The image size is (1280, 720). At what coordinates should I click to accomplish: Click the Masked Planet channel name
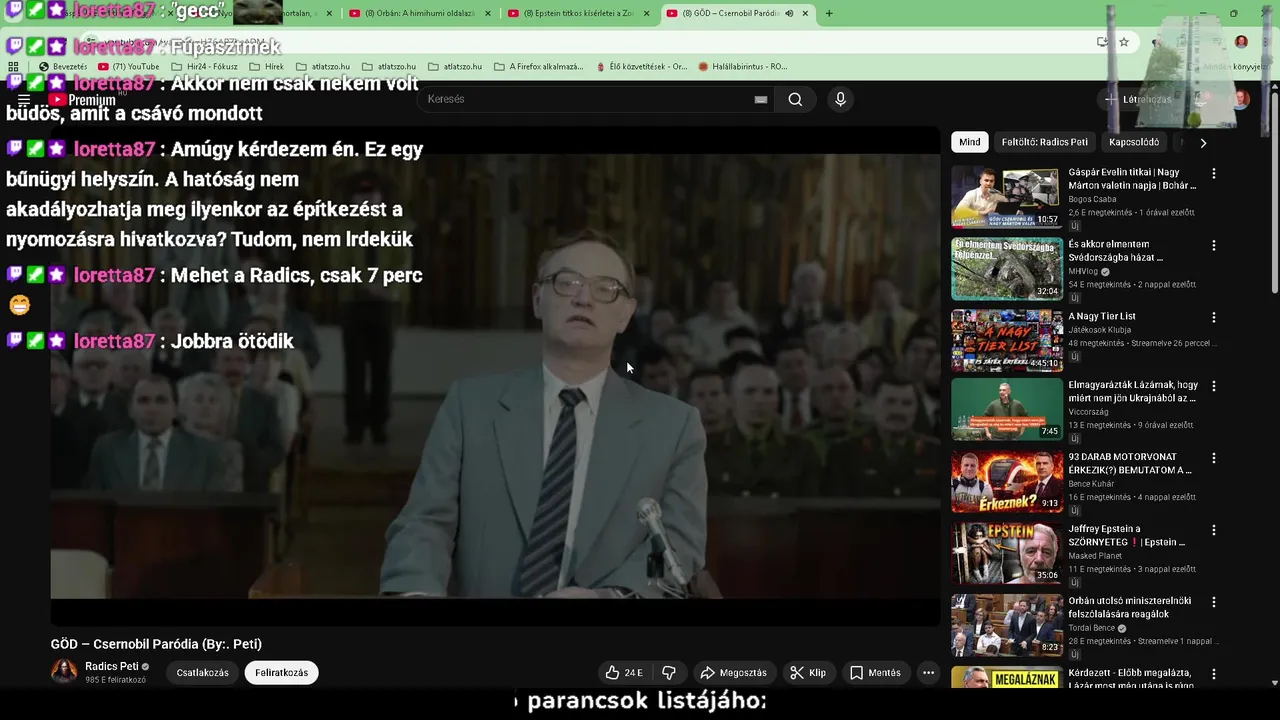[1096, 556]
